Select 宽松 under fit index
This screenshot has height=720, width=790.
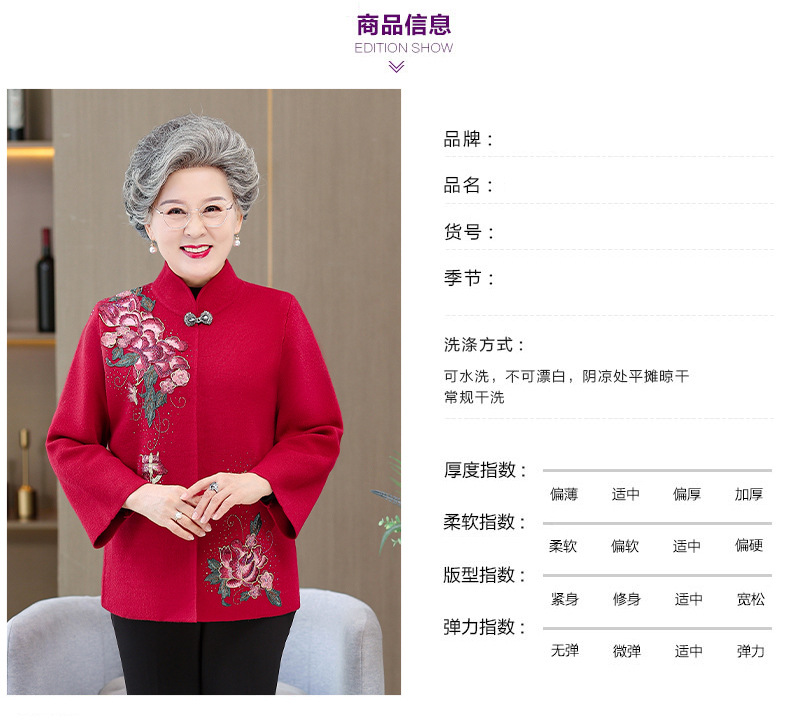(751, 599)
